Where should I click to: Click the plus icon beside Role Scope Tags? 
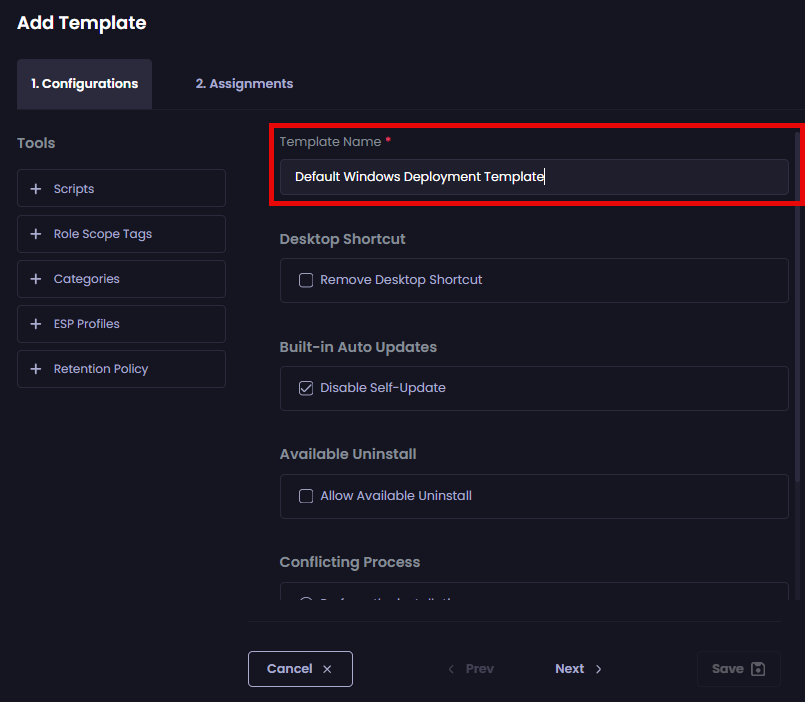[x=36, y=234]
